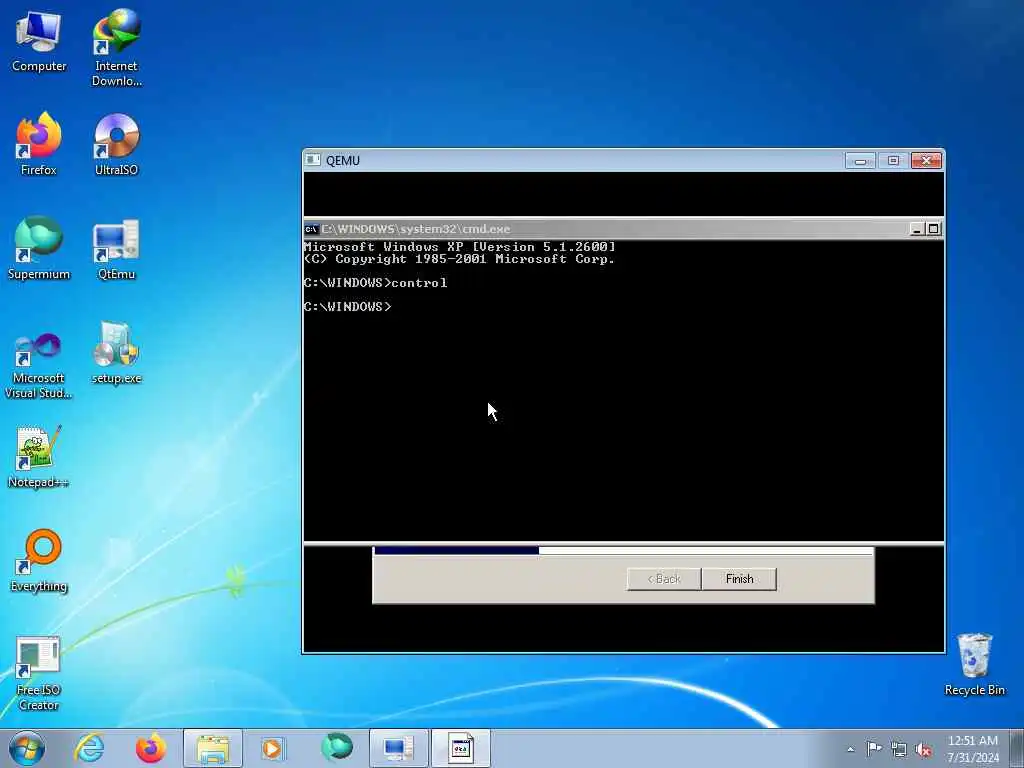Close the QEMU window
The width and height of the screenshot is (1024, 768).
tap(926, 161)
